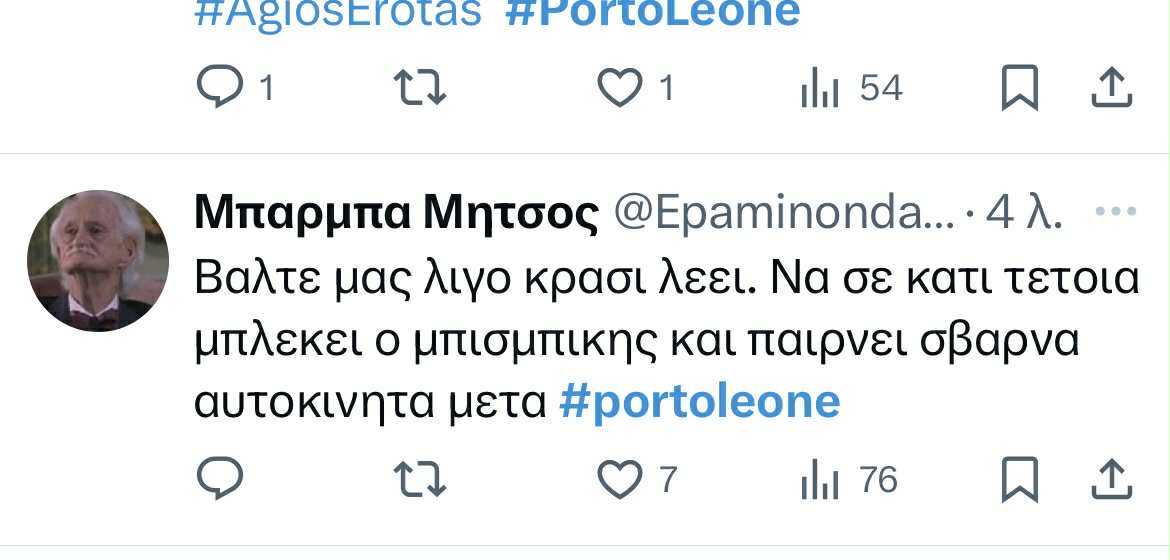Like the tweet with 7 likes
Viewport: 1170px width, 560px height.
pos(636,479)
